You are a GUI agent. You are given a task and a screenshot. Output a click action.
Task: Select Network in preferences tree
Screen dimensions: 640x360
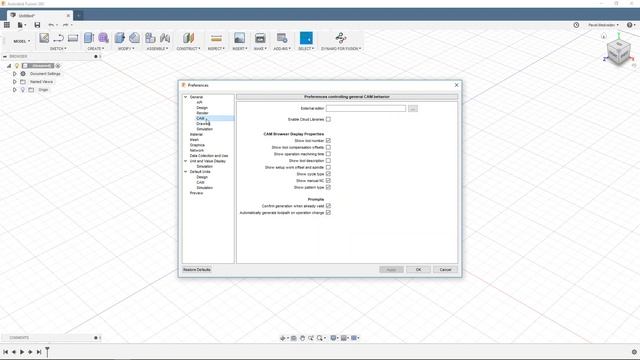[x=197, y=150]
